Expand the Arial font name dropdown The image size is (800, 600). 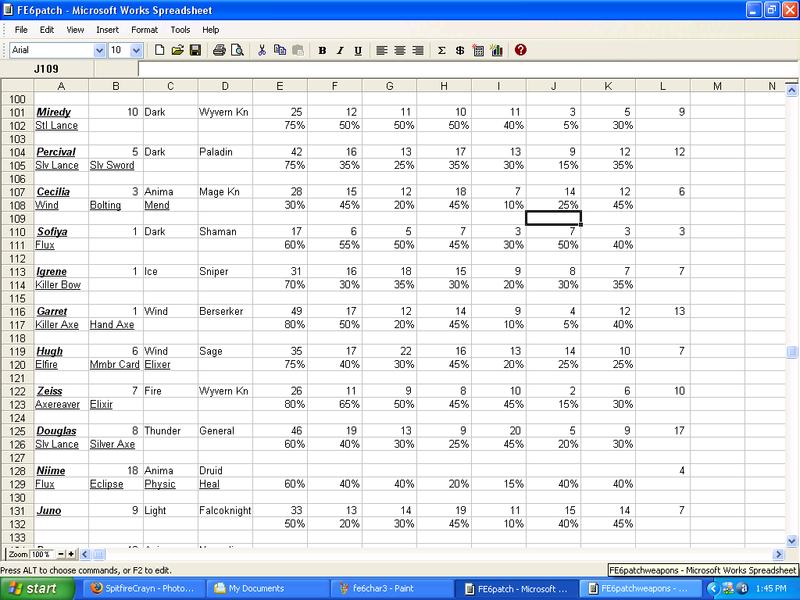click(99, 50)
